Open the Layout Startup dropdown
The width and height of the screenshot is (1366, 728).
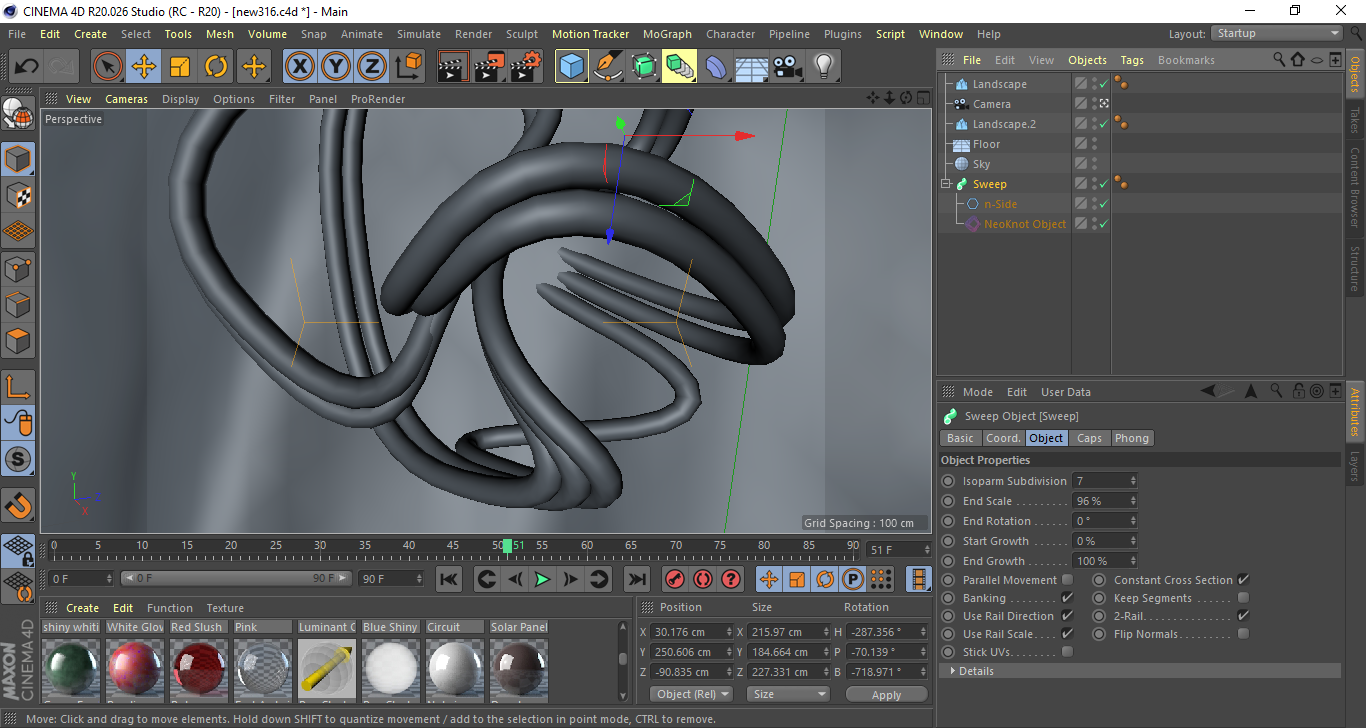[1276, 33]
